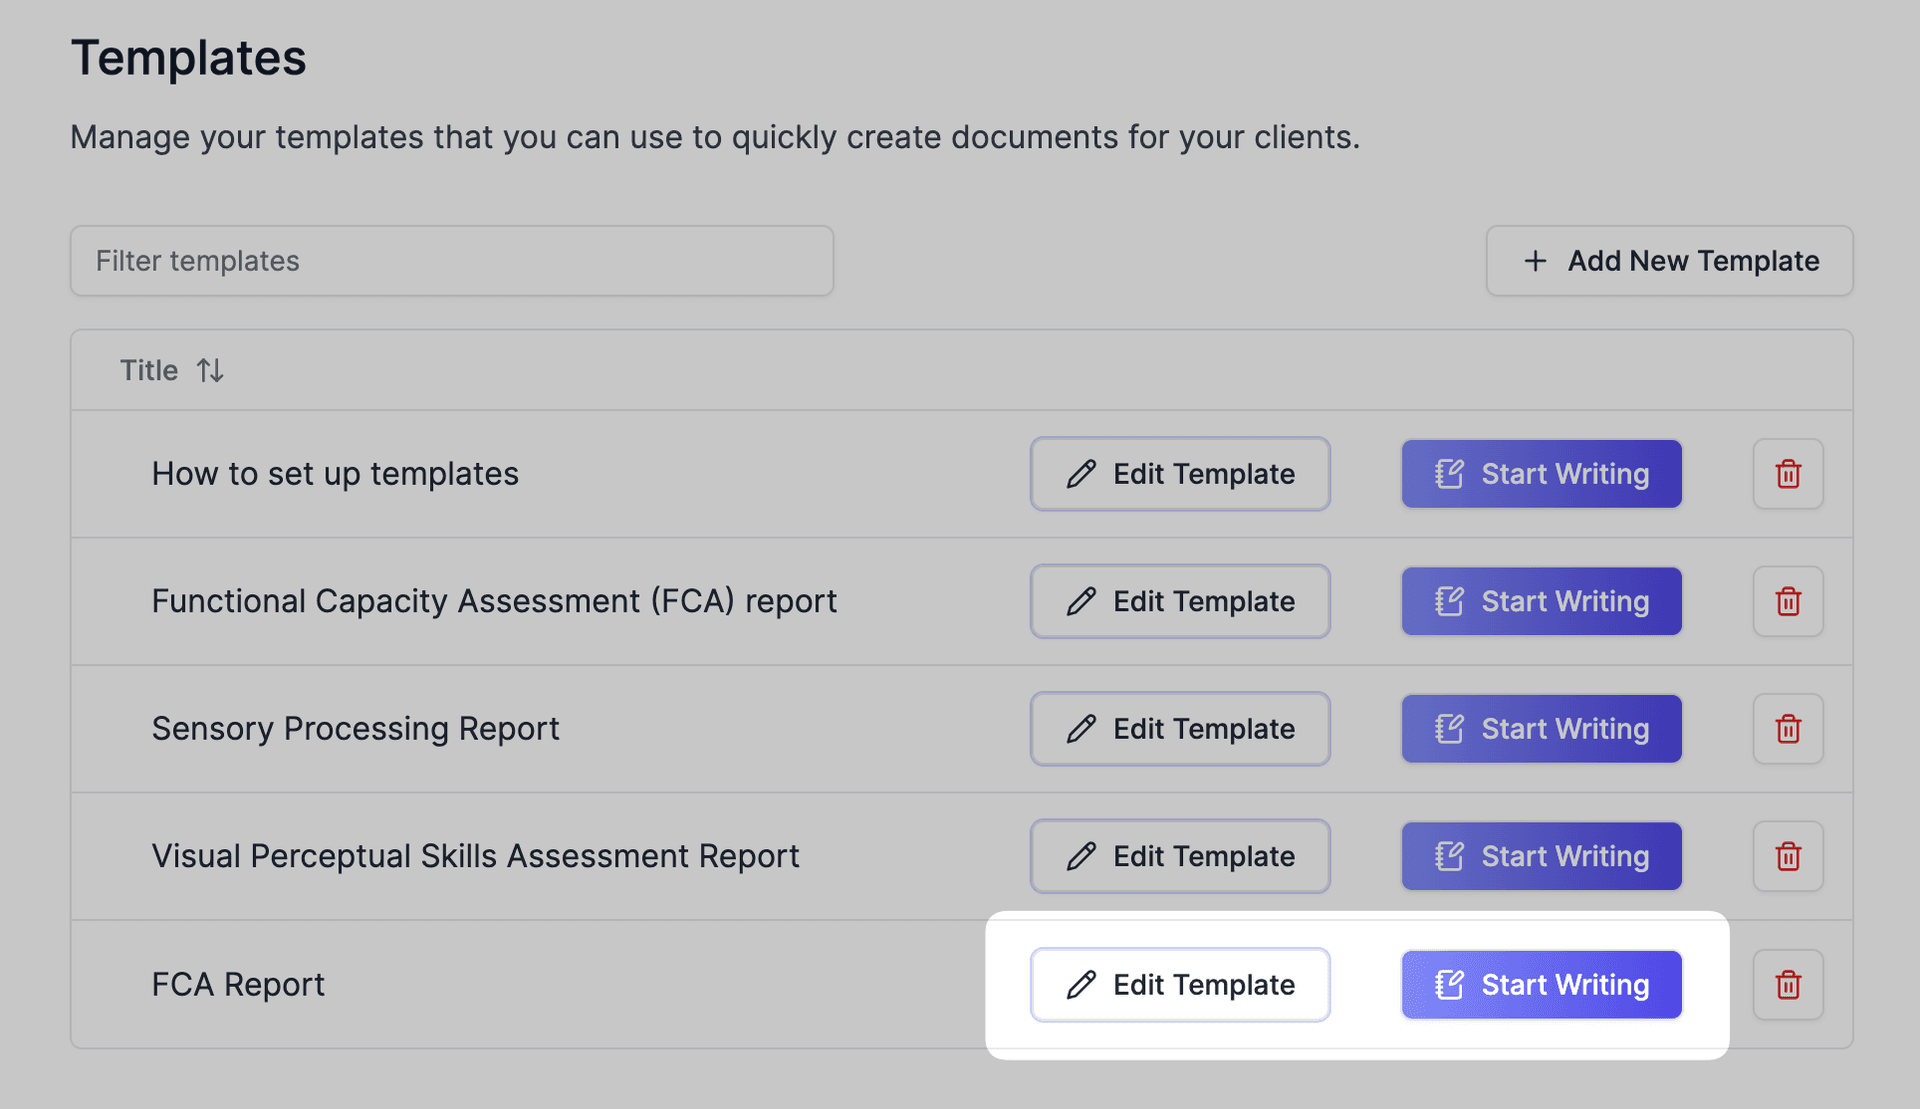The width and height of the screenshot is (1920, 1109).
Task: Edit Visual Perceptual Skills Assessment Report template
Action: click(1180, 856)
